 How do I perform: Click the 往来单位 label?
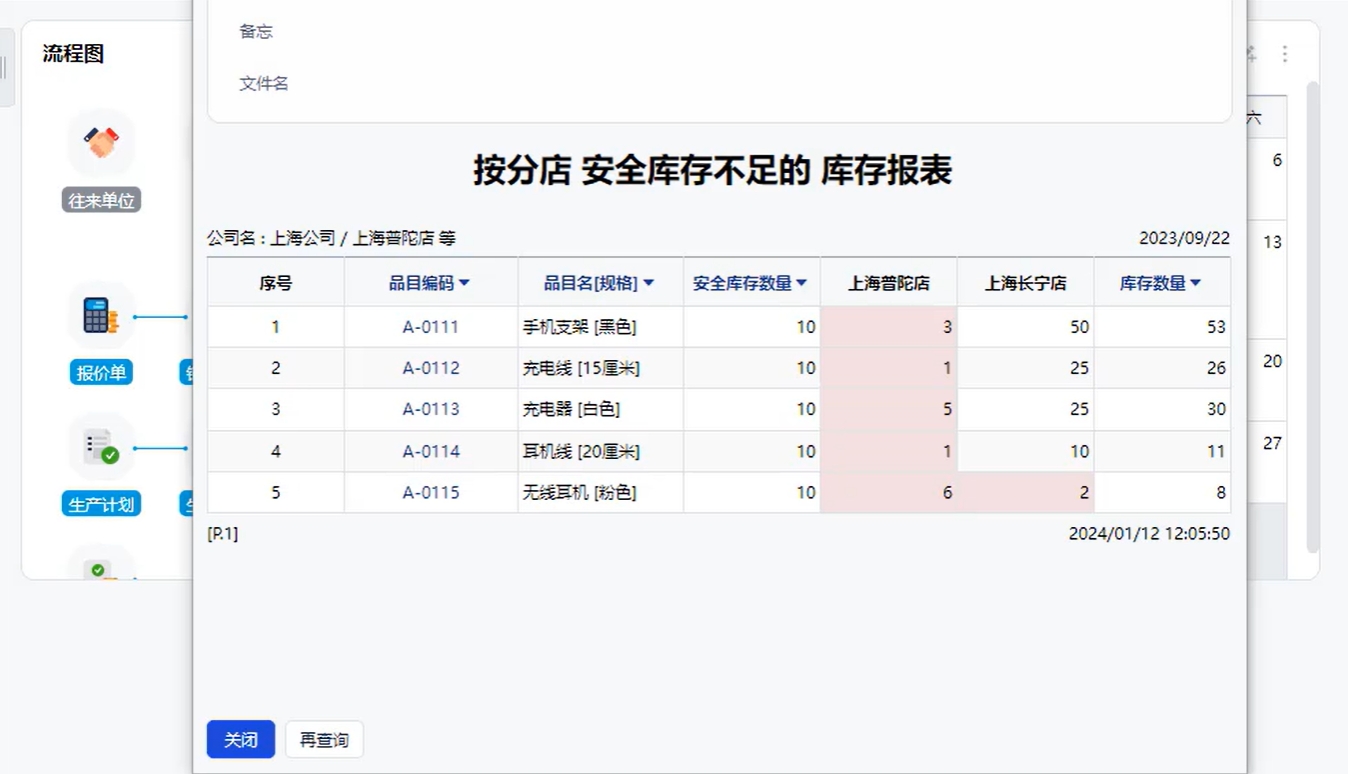101,201
